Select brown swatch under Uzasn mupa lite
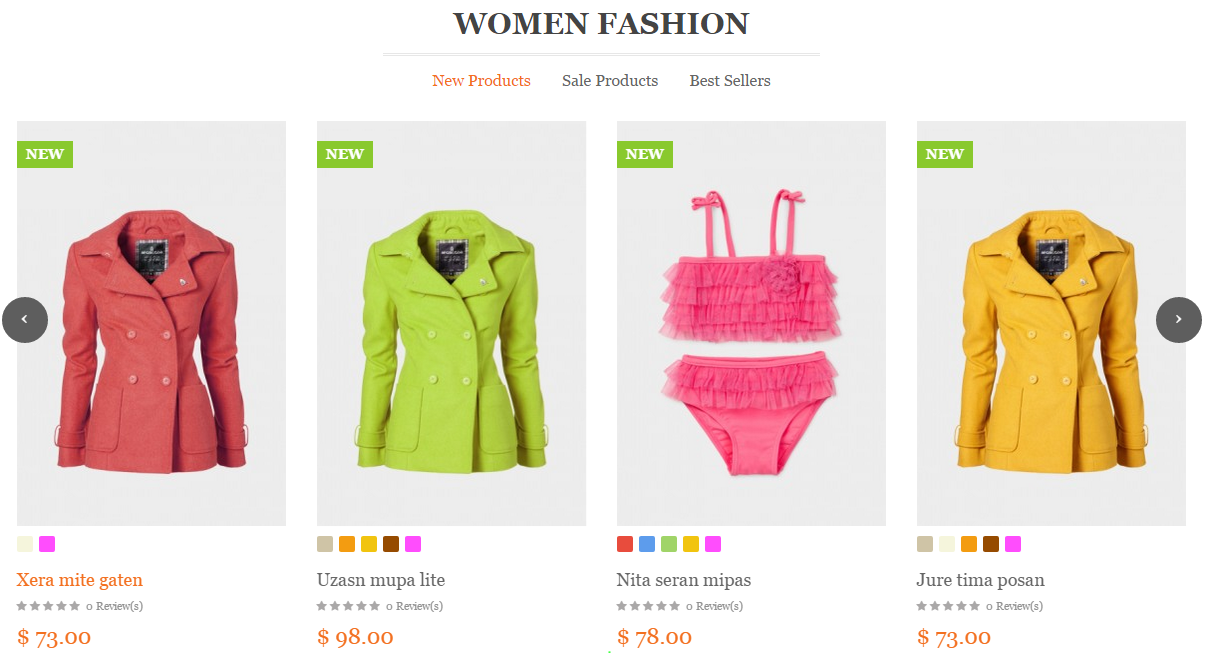Image resolution: width=1220 pixels, height=662 pixels. (391, 544)
